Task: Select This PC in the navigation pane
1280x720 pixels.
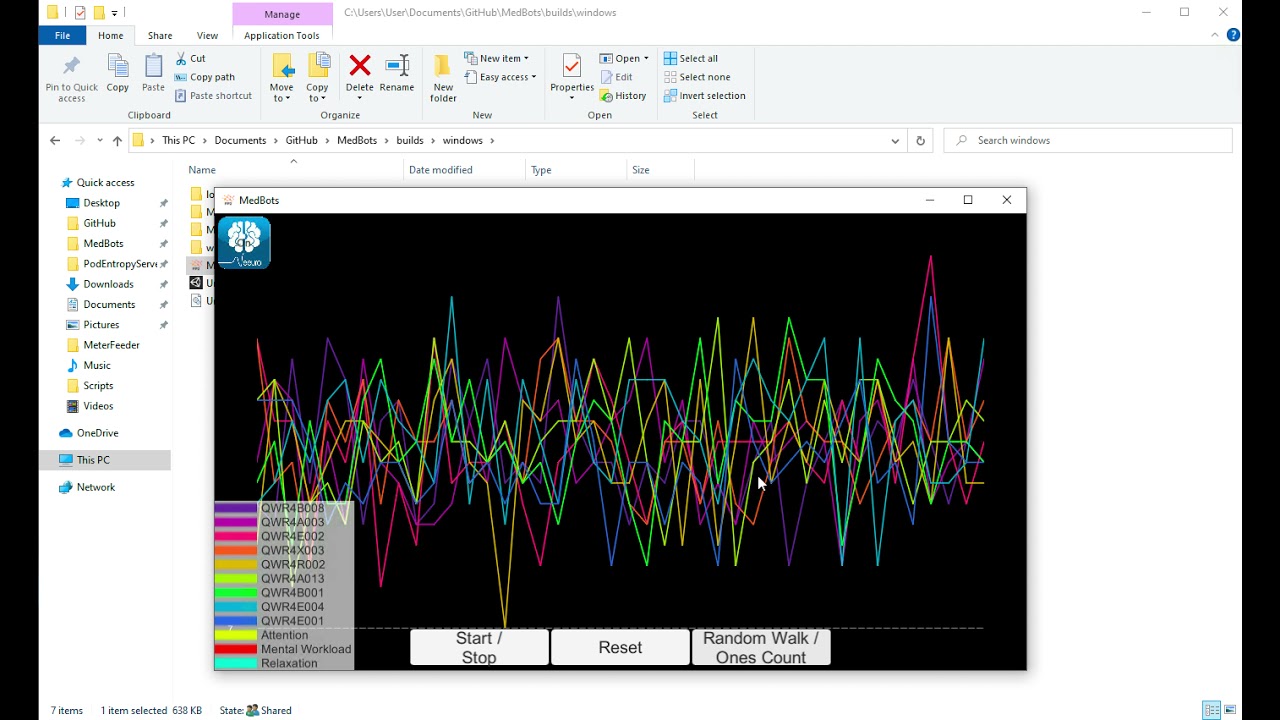Action: coord(93,460)
